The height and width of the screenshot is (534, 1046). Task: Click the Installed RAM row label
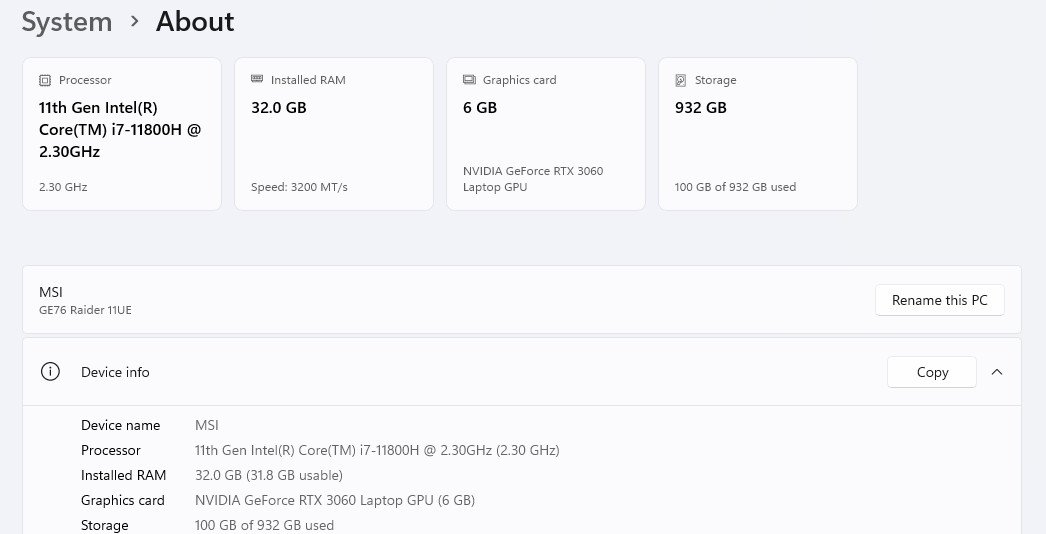tap(123, 475)
